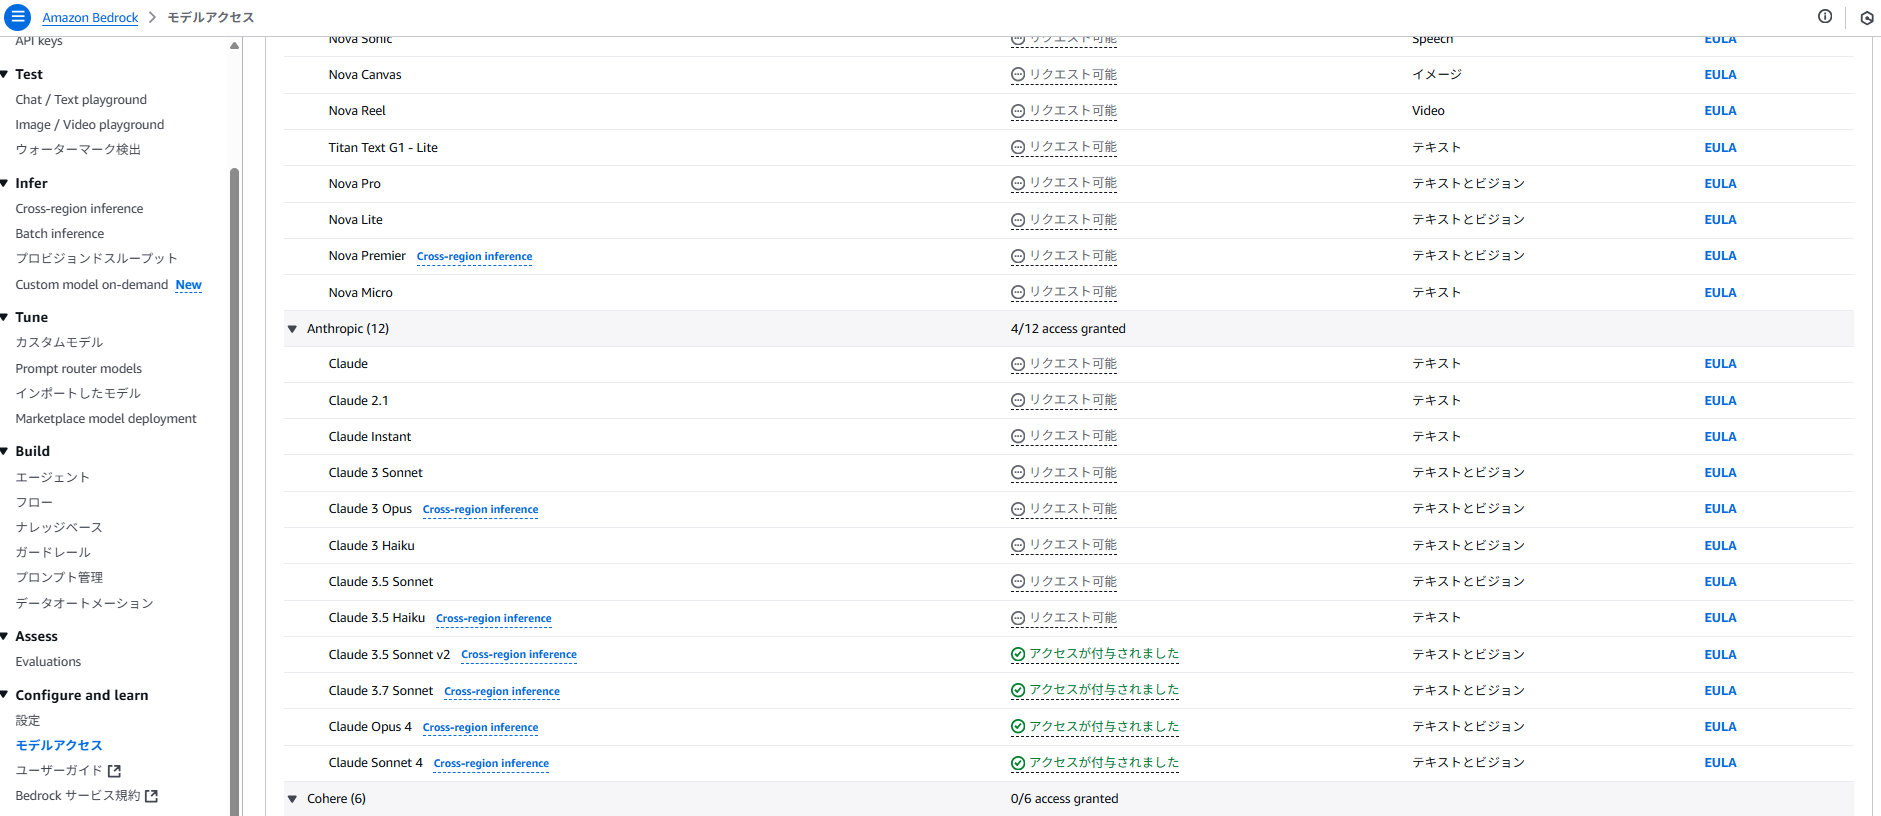Click the "Claude 3.5 Sonnet v2" model name
The height and width of the screenshot is (816, 1881).
pos(389,655)
